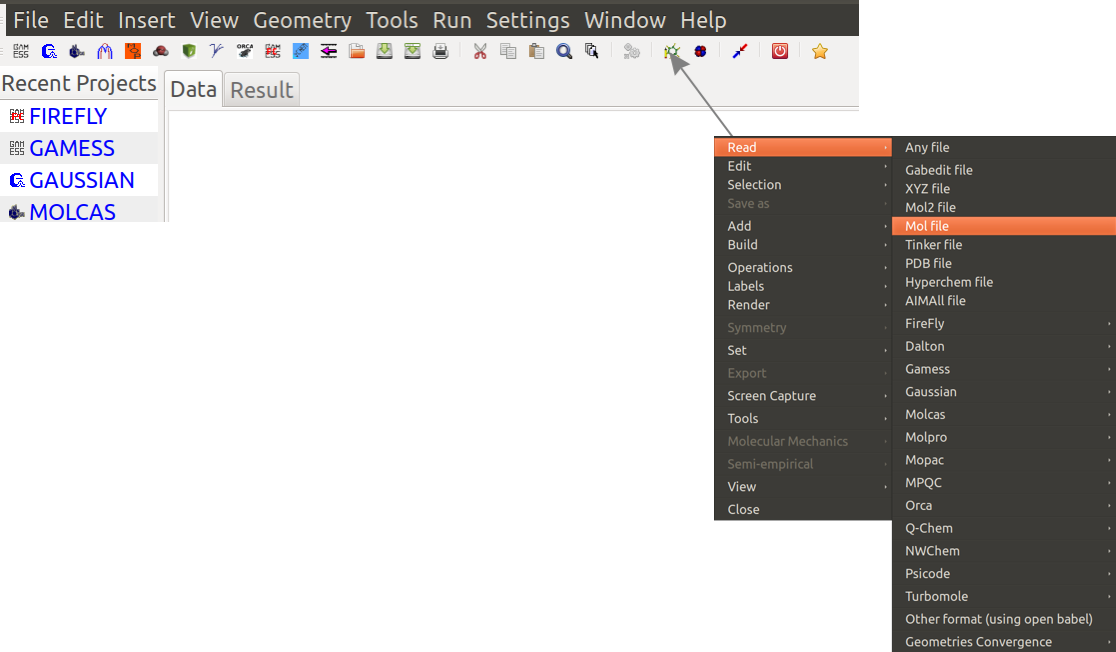Viewport: 1116px width, 652px height.
Task: Click the magenta arrow toolbar icon
Action: [x=328, y=51]
